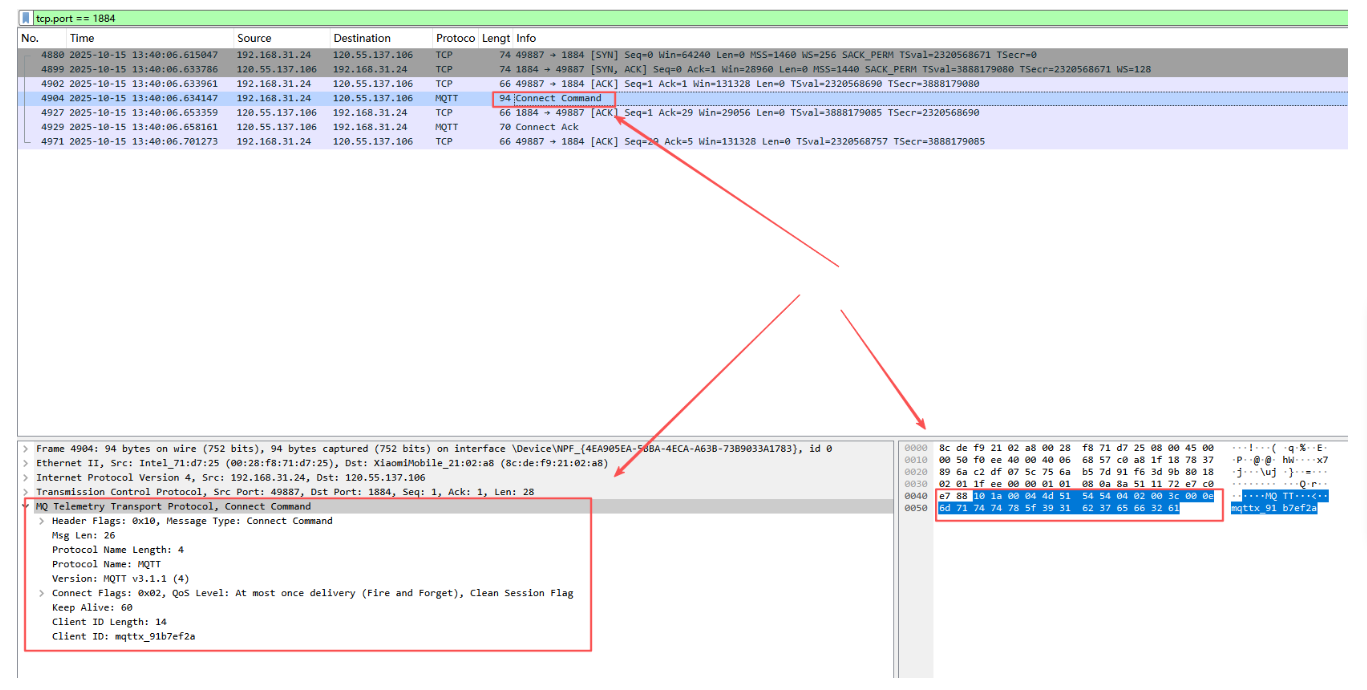The height and width of the screenshot is (690, 1367).
Task: Expand the Transmission Control Protocol node
Action: point(26,492)
